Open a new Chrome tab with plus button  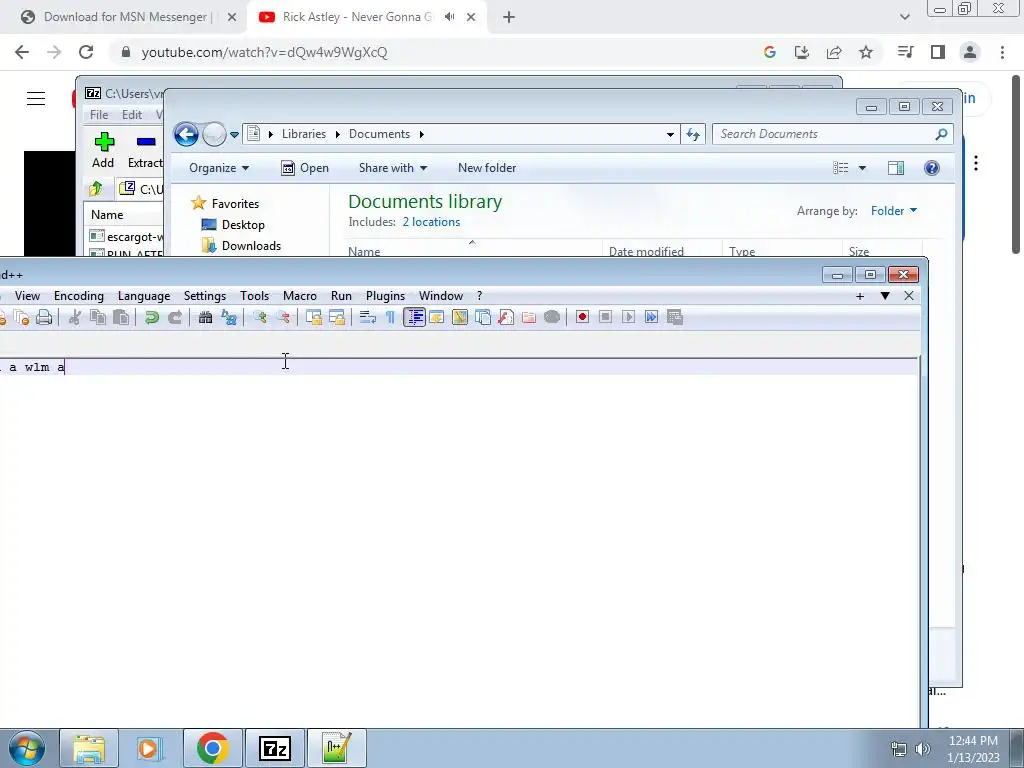tap(509, 17)
